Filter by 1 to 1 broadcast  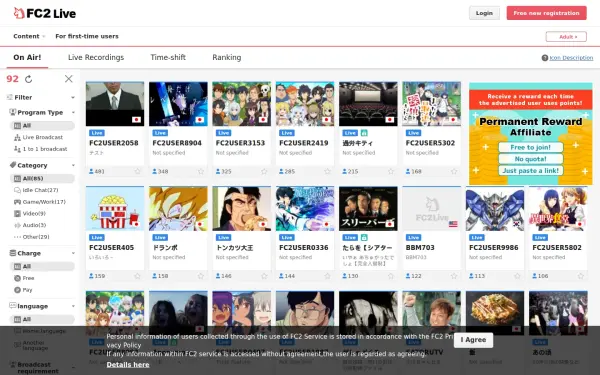coord(42,149)
